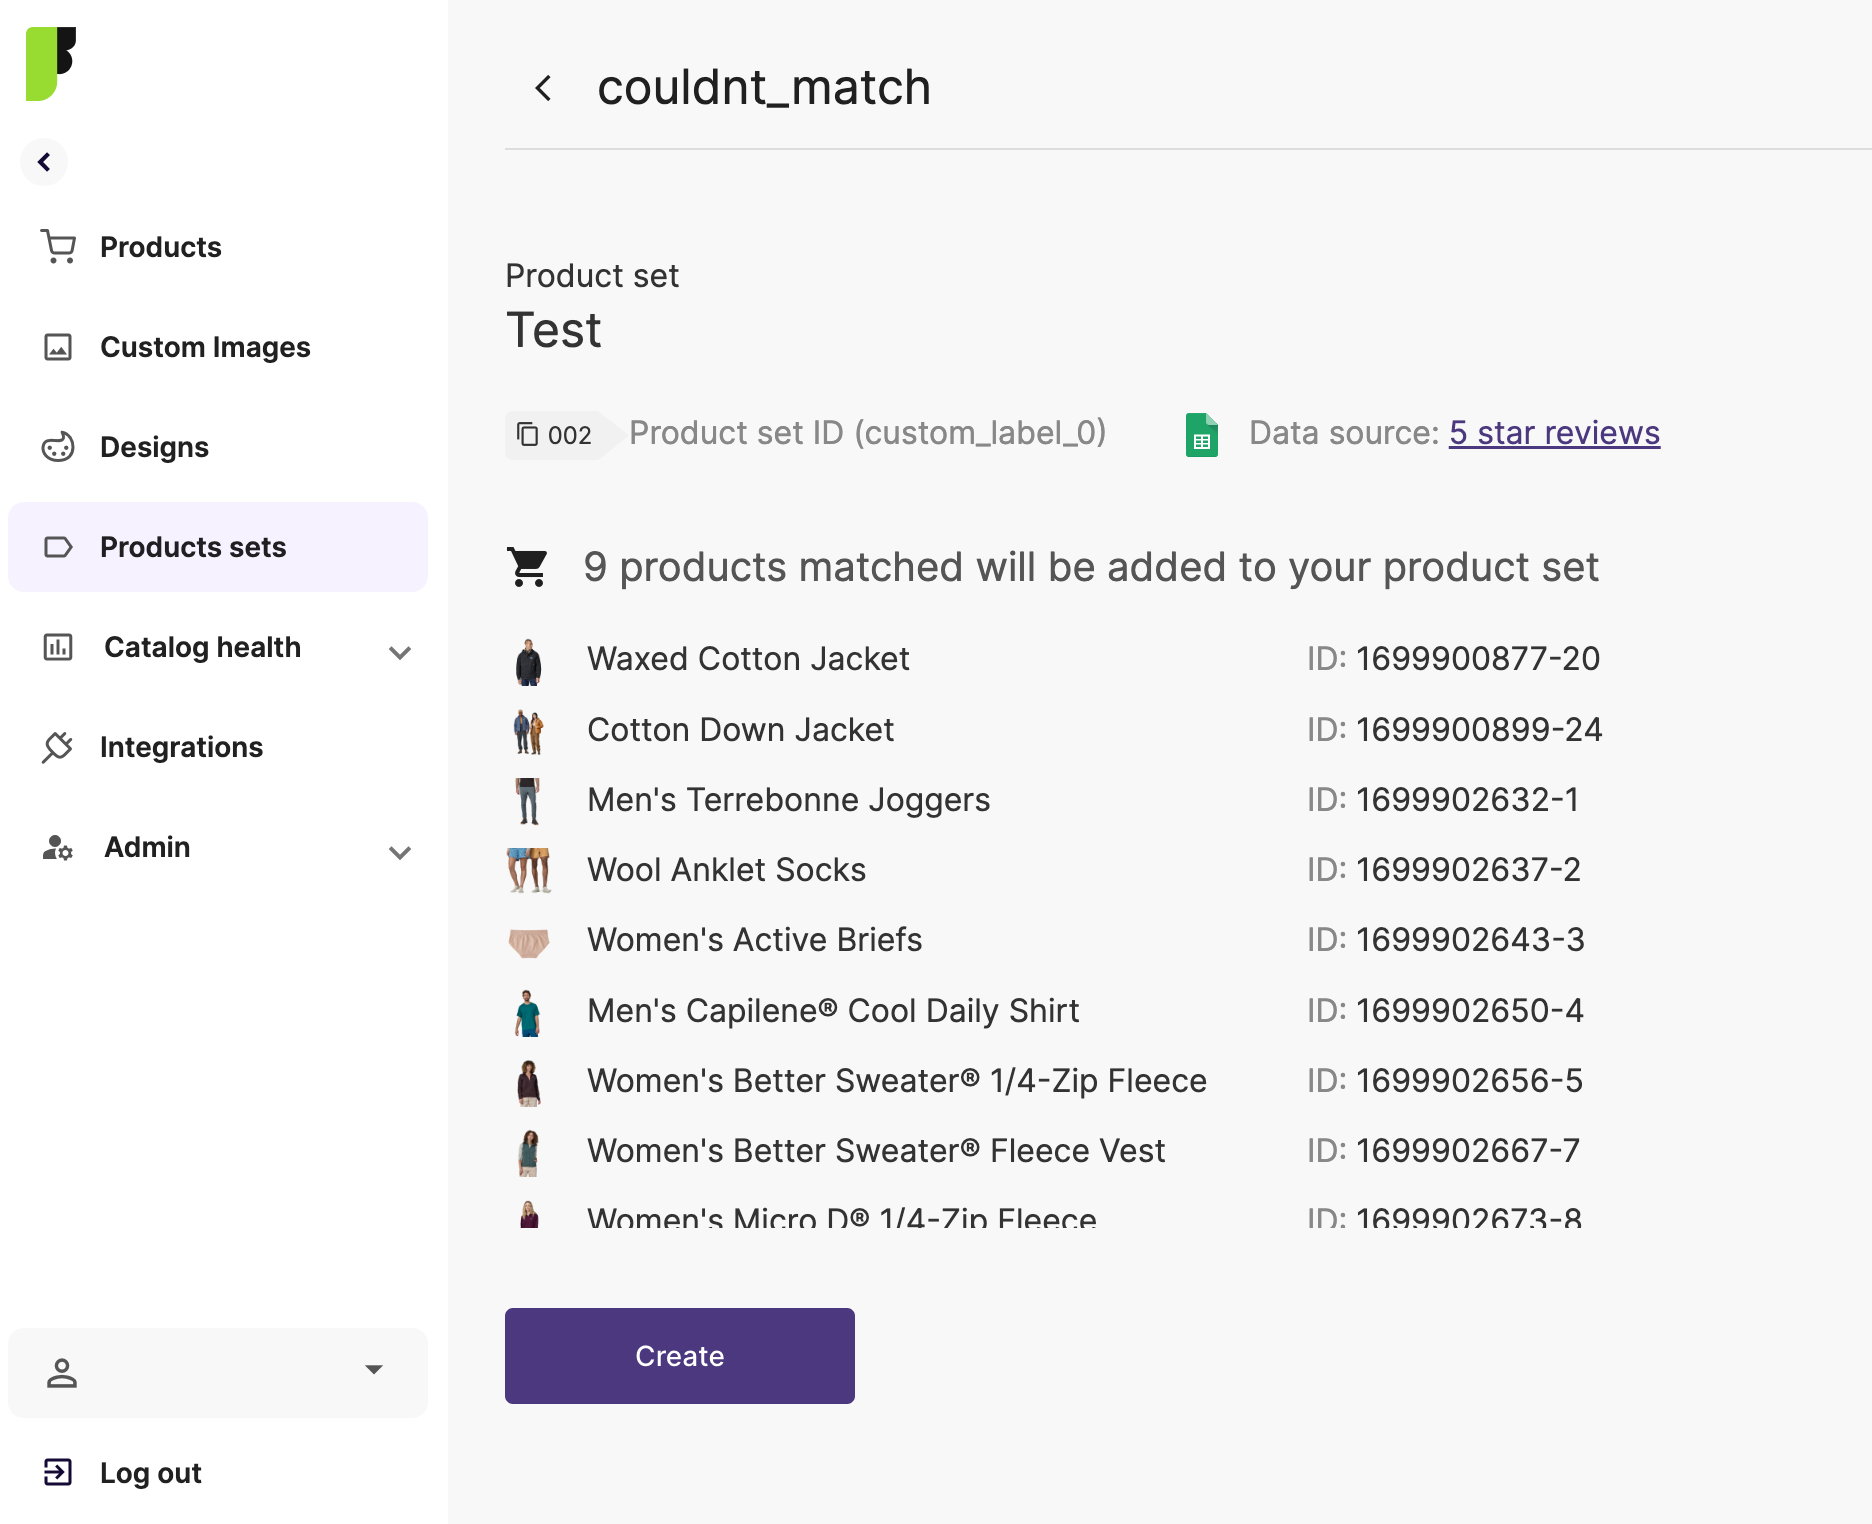Click the Women's Active Briefs thumbnail
Viewport: 1872px width, 1524px height.
click(x=528, y=942)
